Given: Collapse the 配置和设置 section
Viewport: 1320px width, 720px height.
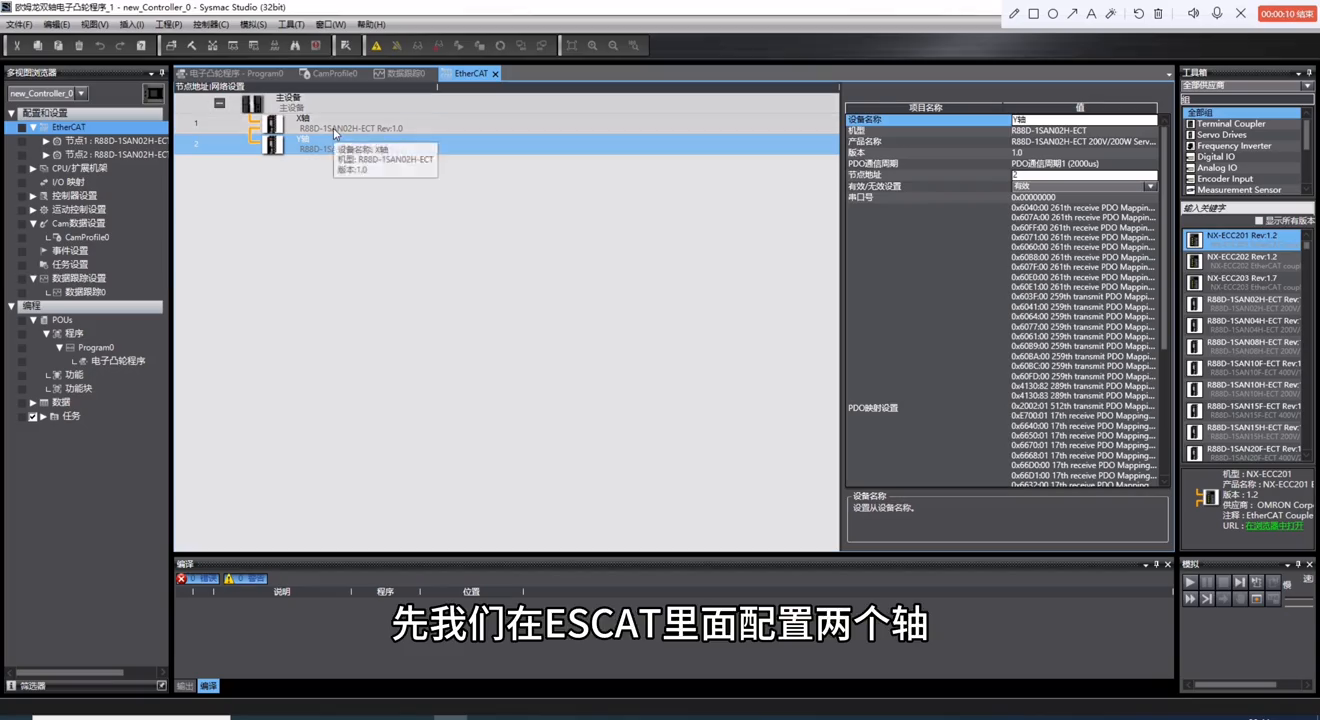Looking at the screenshot, I should (12, 114).
